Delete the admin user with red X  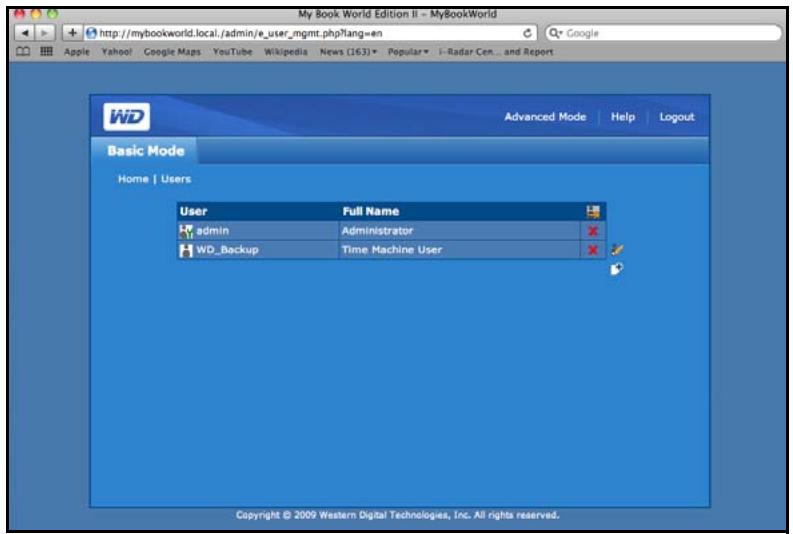click(x=593, y=231)
